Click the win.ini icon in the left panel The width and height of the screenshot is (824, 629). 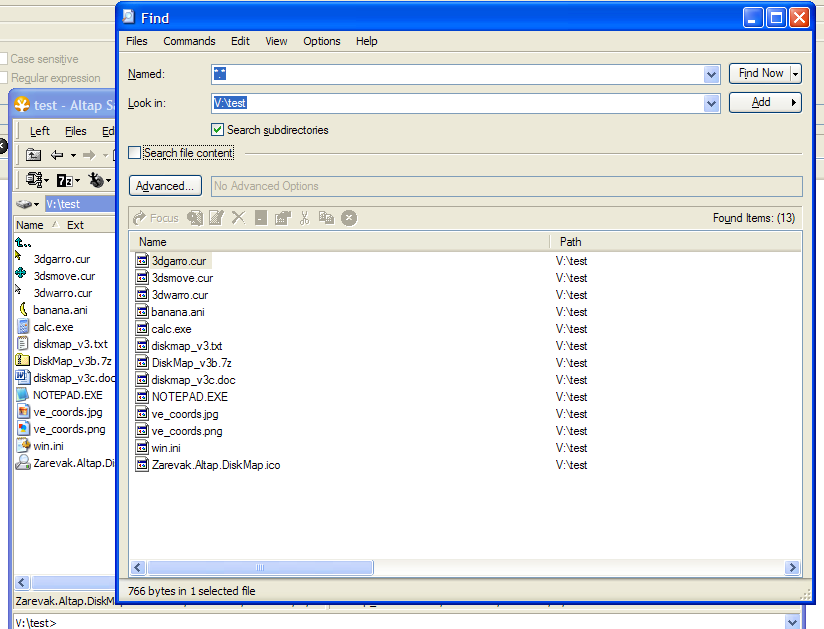pyautogui.click(x=23, y=446)
